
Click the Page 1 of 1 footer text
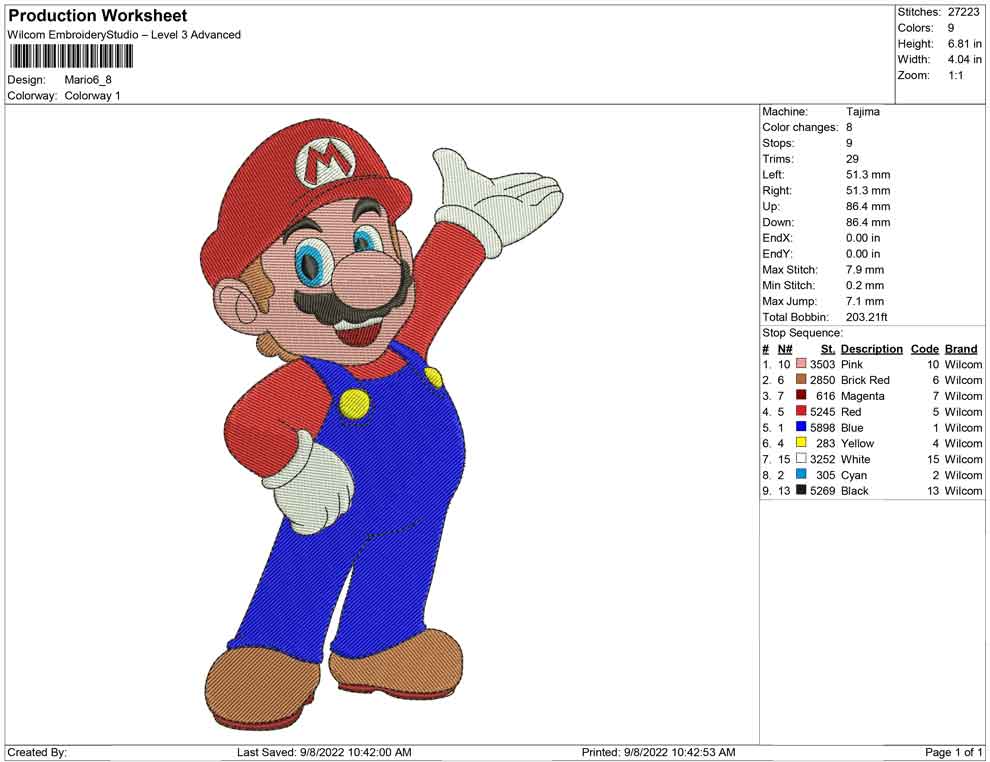click(x=954, y=752)
